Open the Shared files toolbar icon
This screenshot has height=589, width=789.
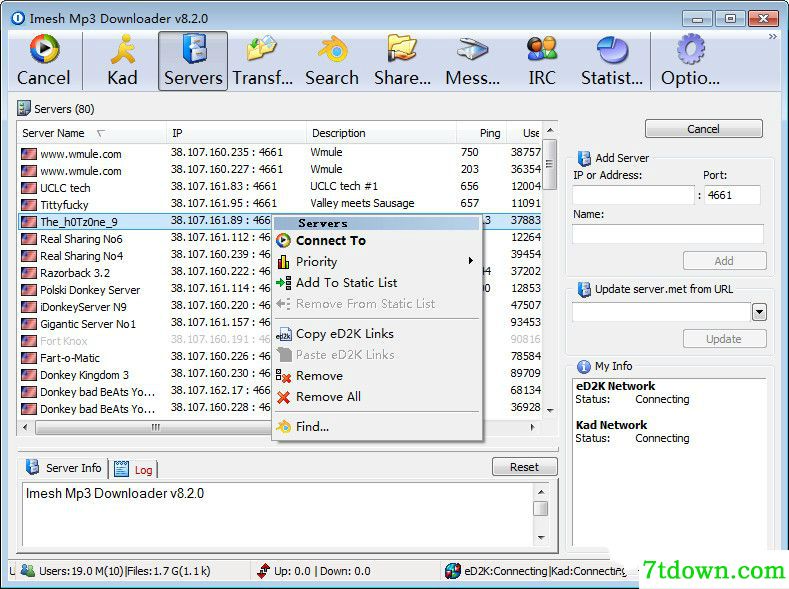pos(402,48)
